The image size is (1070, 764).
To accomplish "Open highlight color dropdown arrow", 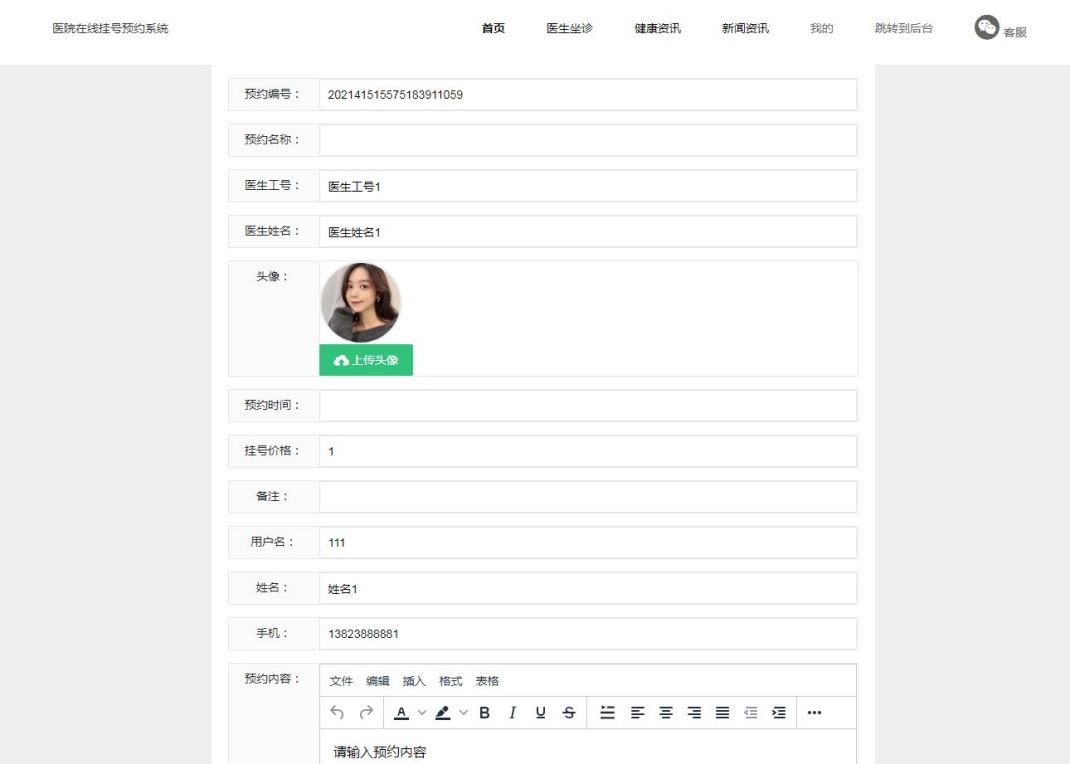I will coord(463,712).
